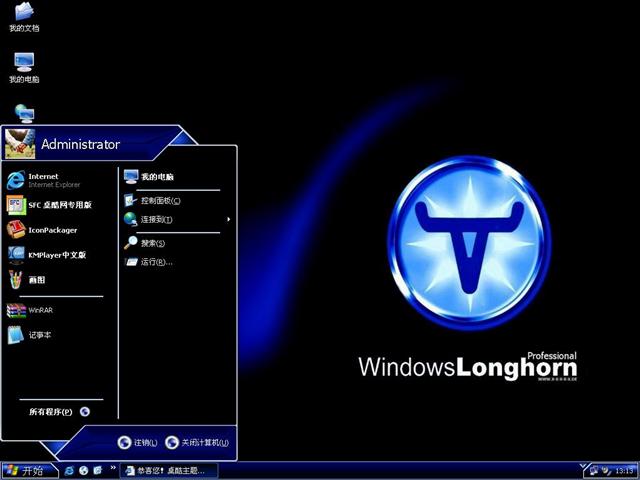
Task: Open 搜索(S) search entry
Action: pyautogui.click(x=144, y=243)
